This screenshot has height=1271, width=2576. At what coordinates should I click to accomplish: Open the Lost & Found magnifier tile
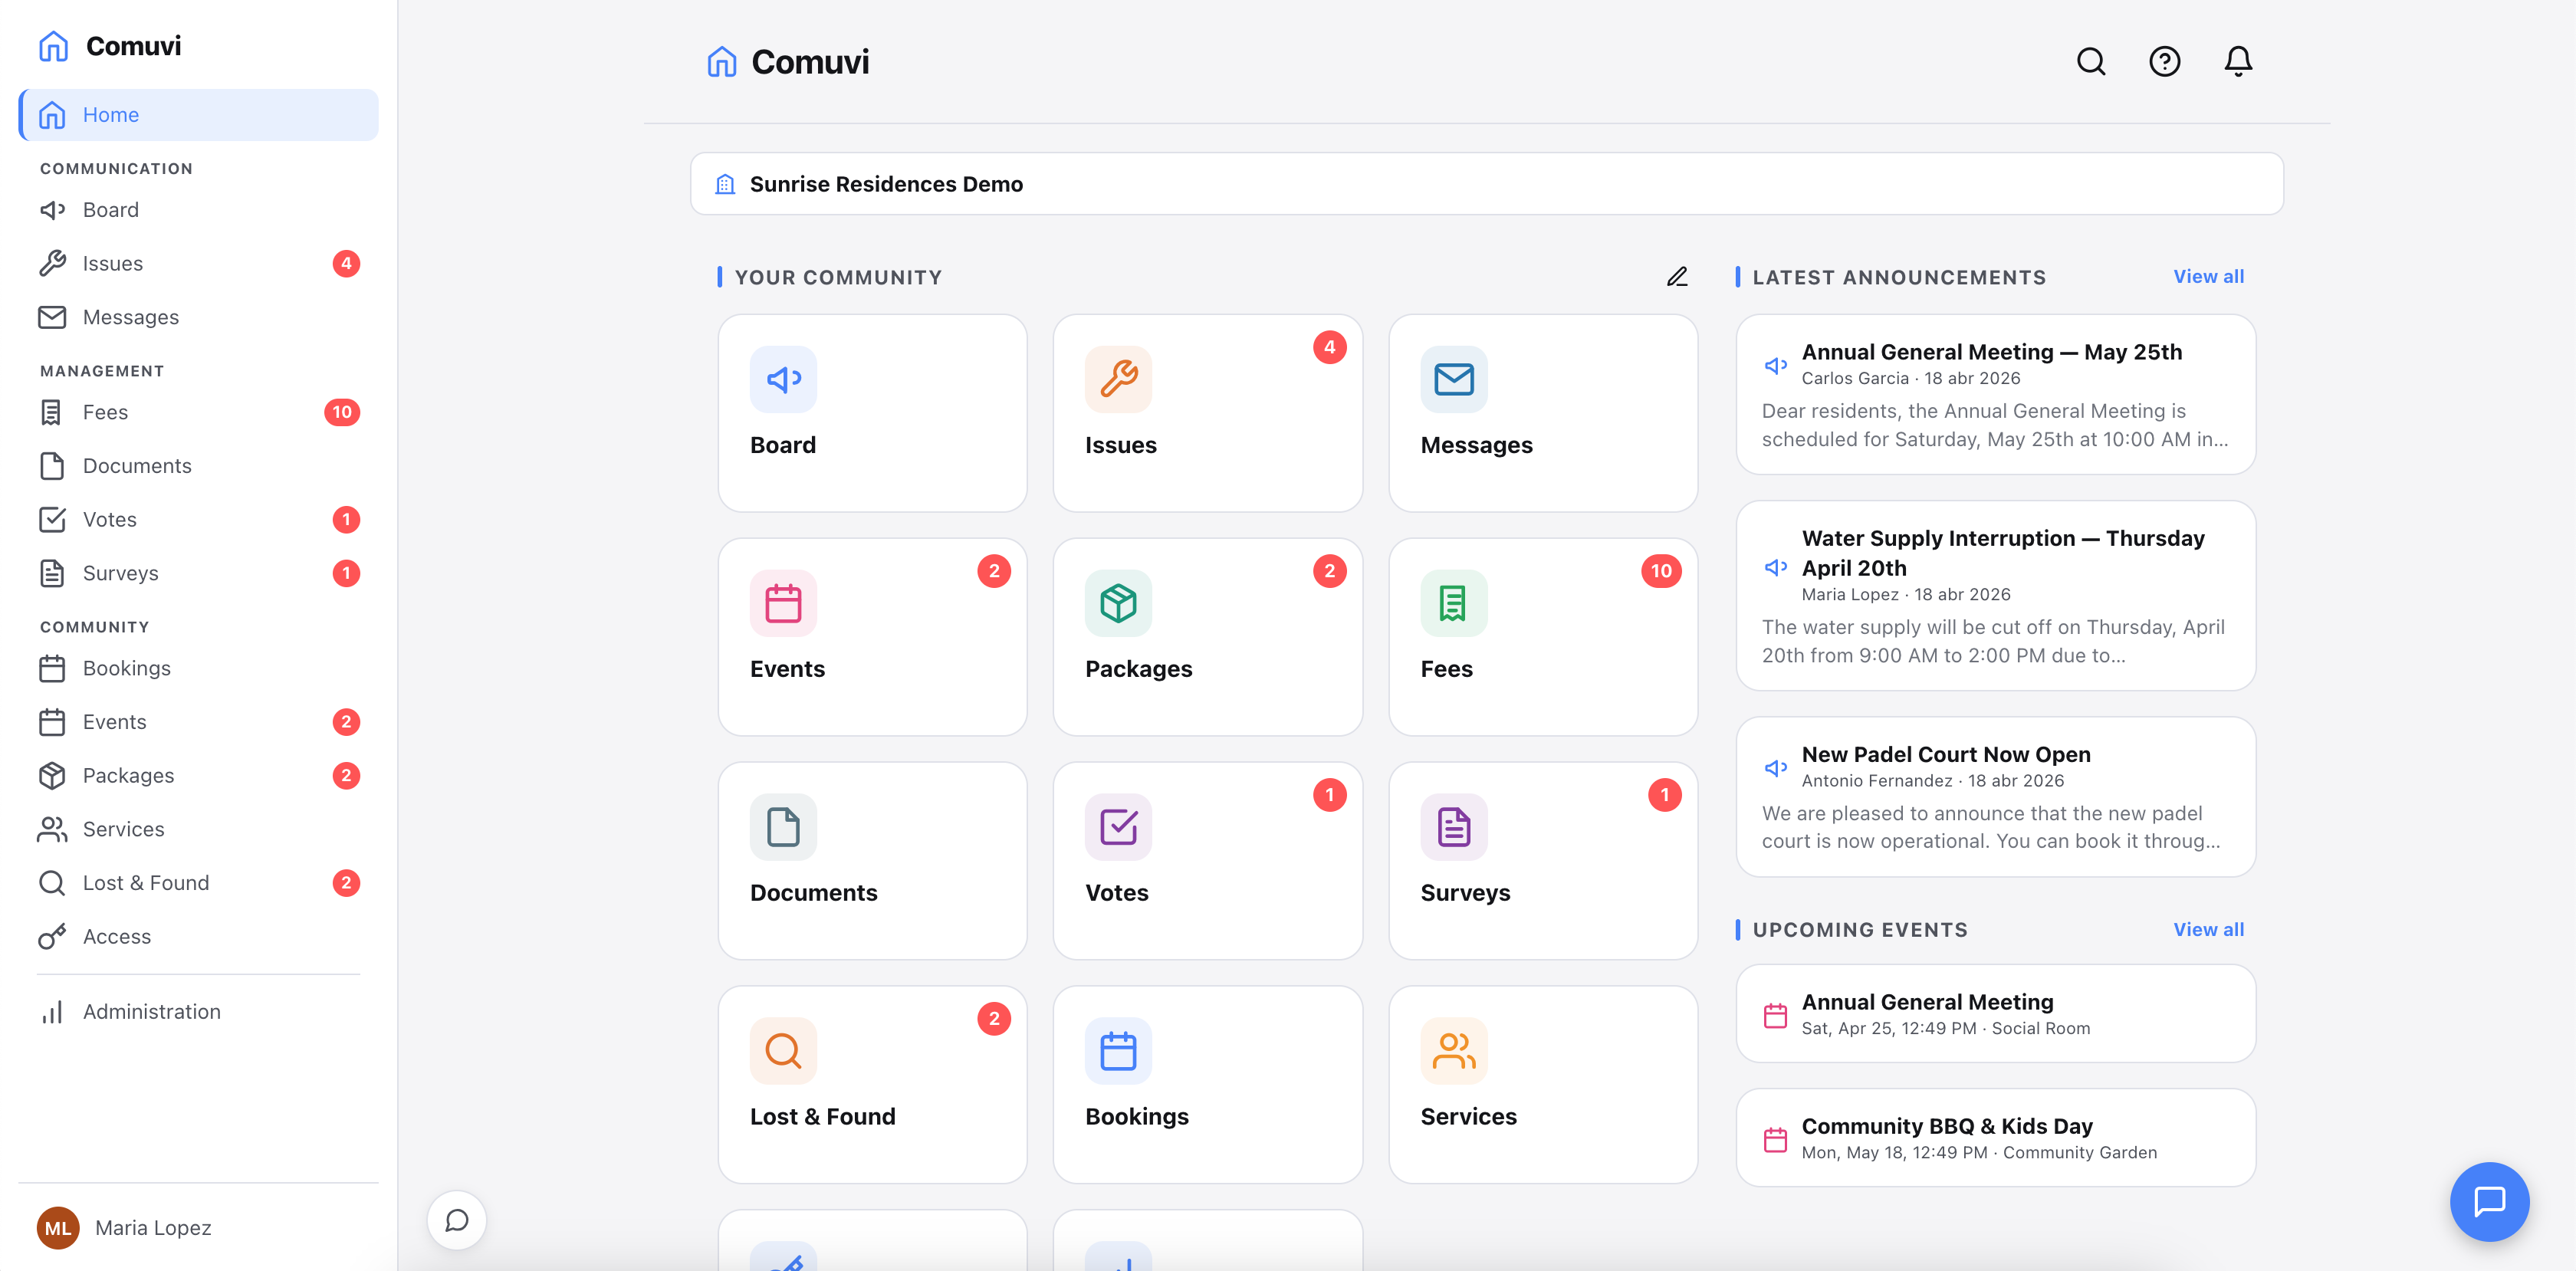(872, 1085)
